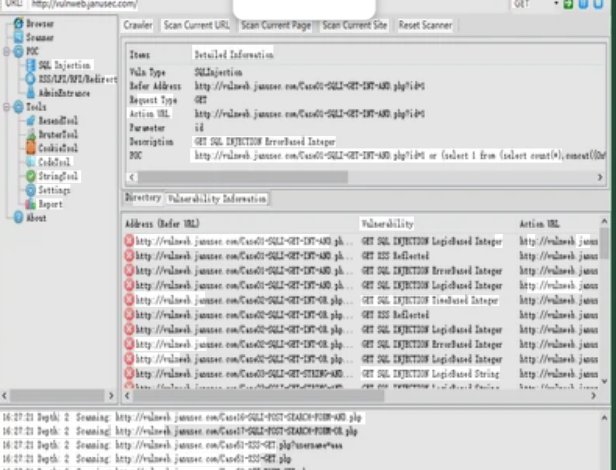
Task: Click the XSS/LFI/RFI/Redirect icon
Action: tap(31, 79)
